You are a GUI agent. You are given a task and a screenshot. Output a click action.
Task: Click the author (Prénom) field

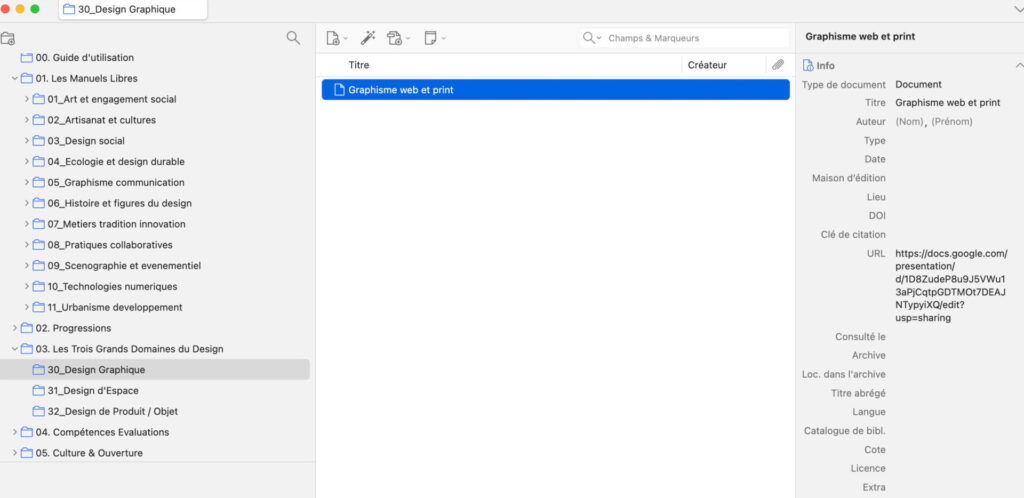pos(952,122)
